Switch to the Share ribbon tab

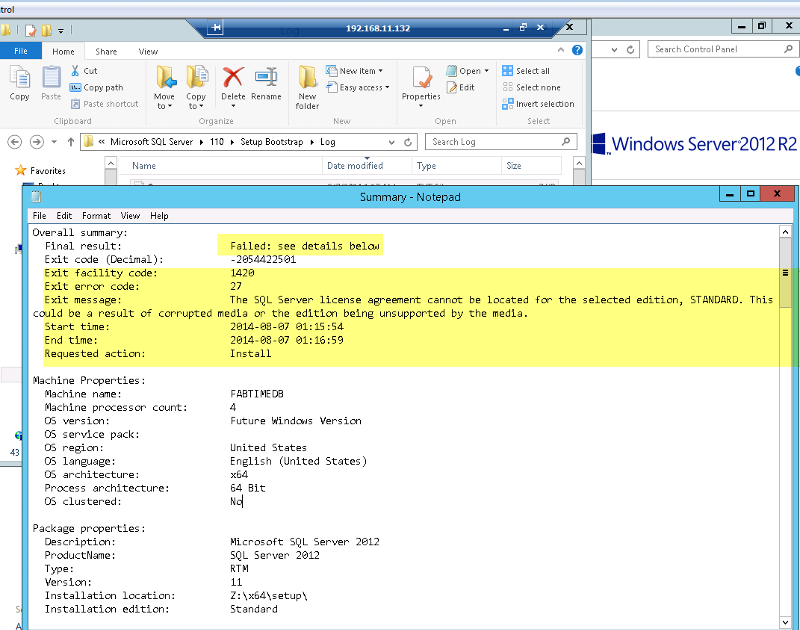[106, 52]
